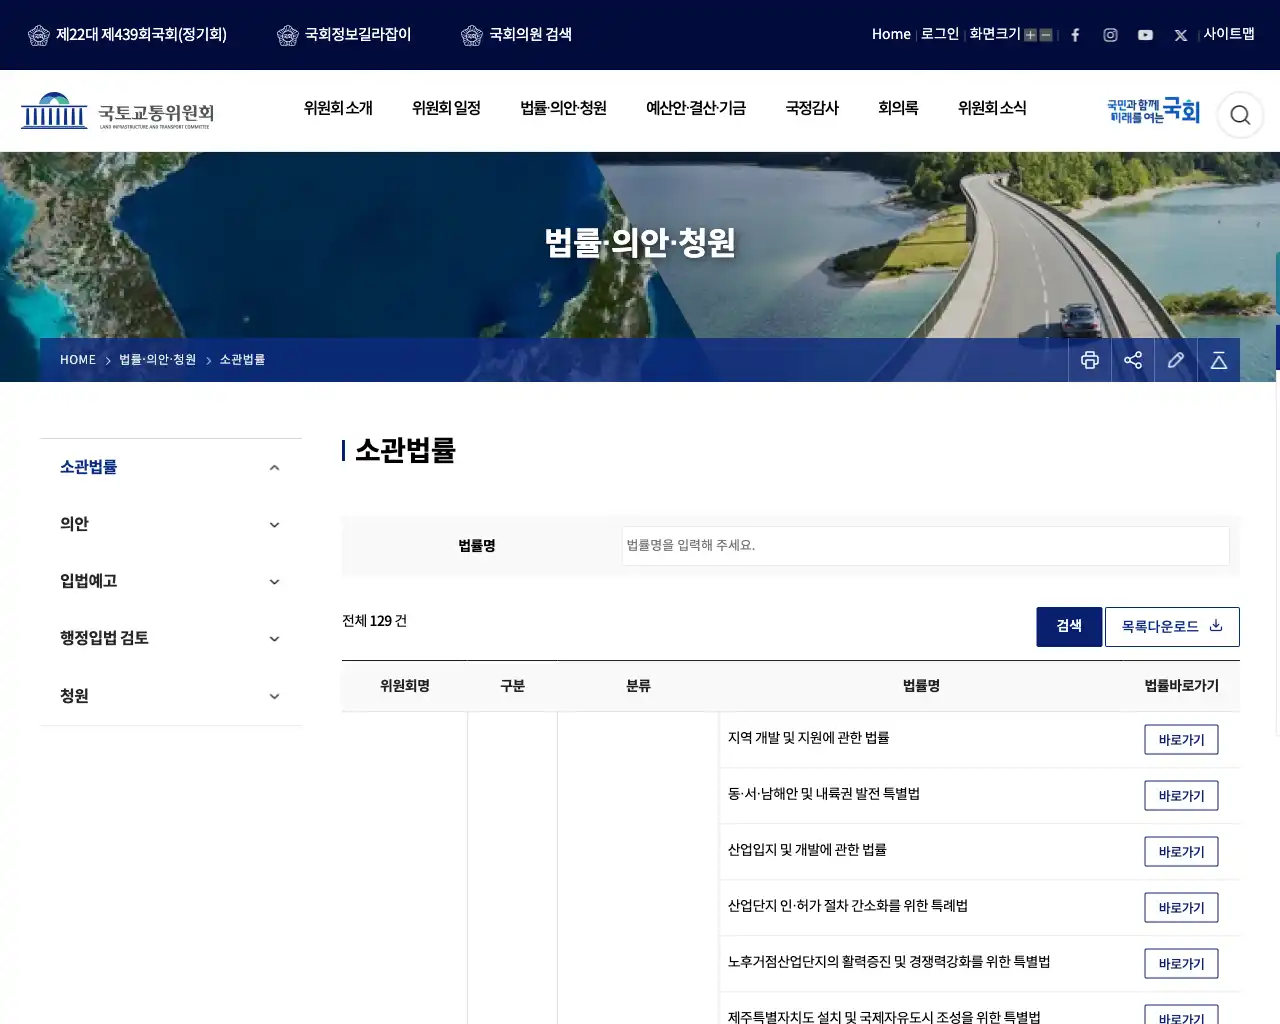The image size is (1280, 1024).
Task: Click the 위원회명 column header
Action: click(x=405, y=686)
